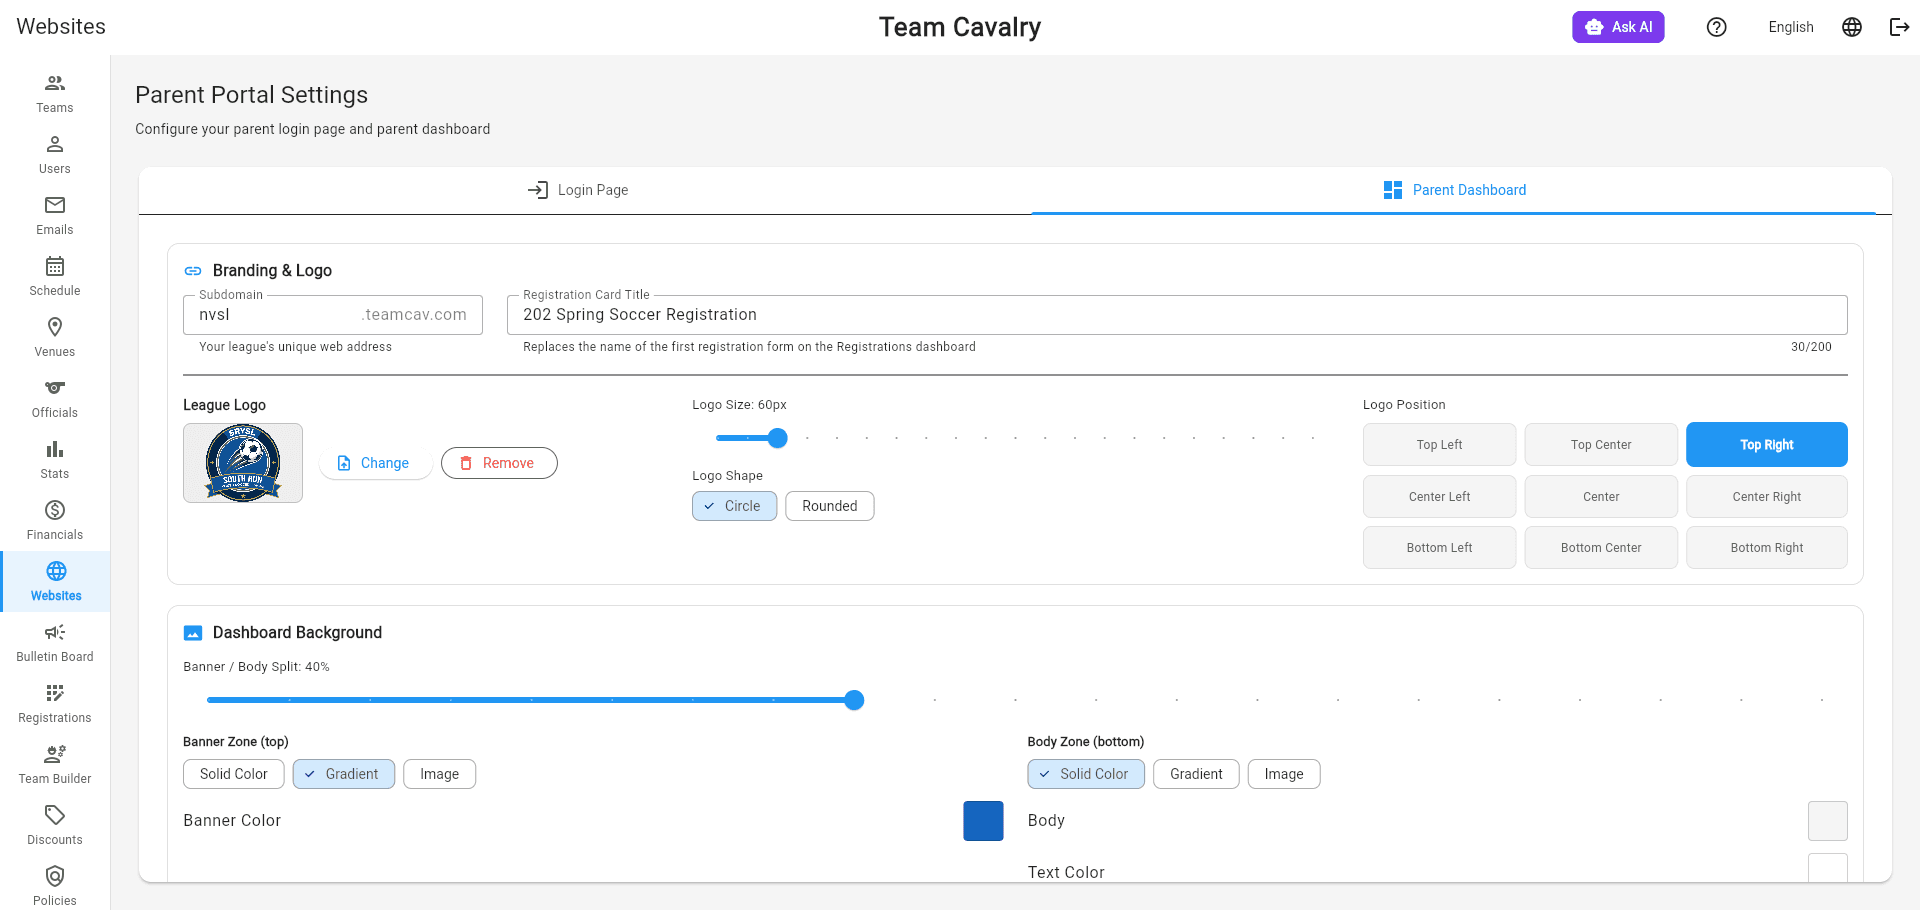Screen dimensions: 1920x910
Task: Open the Bulletin Board megaphone icon
Action: coord(55,632)
